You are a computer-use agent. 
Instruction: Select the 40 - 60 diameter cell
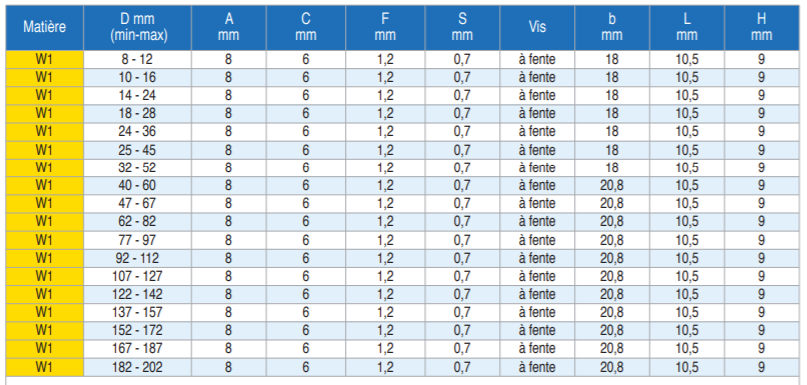(x=137, y=186)
